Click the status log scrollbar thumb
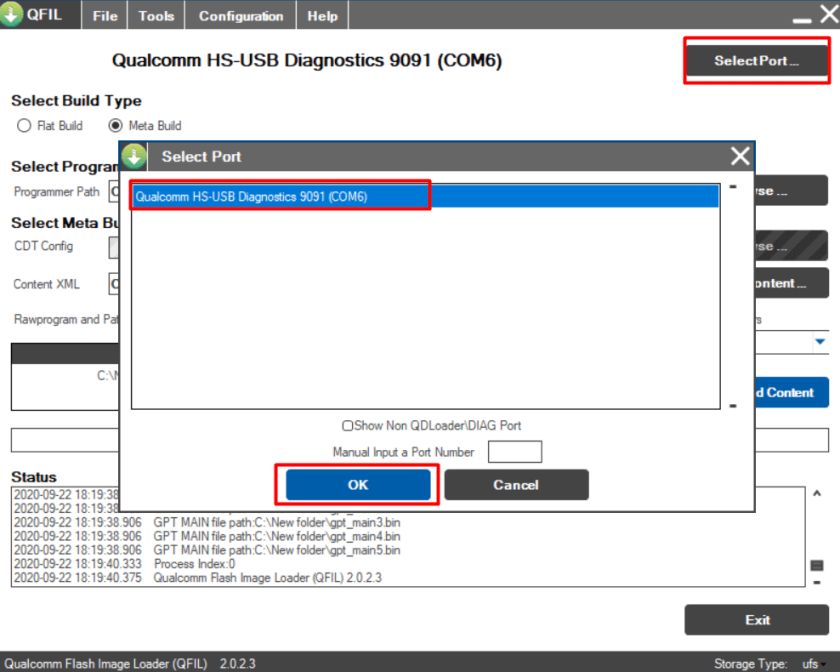 (816, 565)
